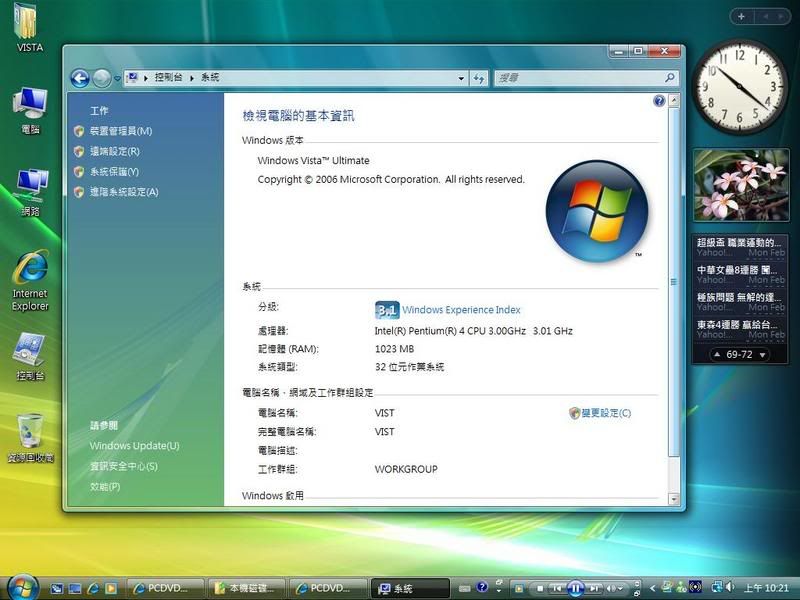The height and width of the screenshot is (600, 800).
Task: Open 效能(P) Performance link
Action: tap(105, 486)
